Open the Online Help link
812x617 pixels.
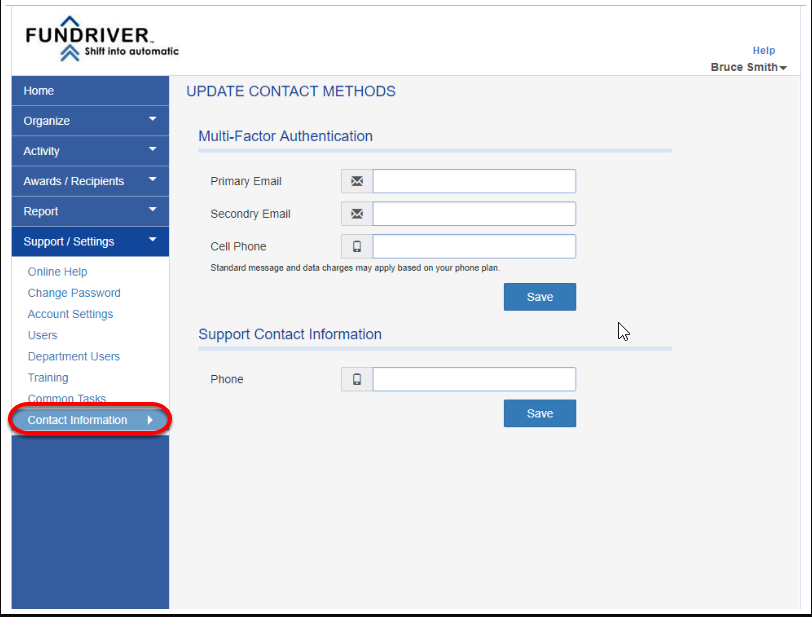[x=57, y=272]
